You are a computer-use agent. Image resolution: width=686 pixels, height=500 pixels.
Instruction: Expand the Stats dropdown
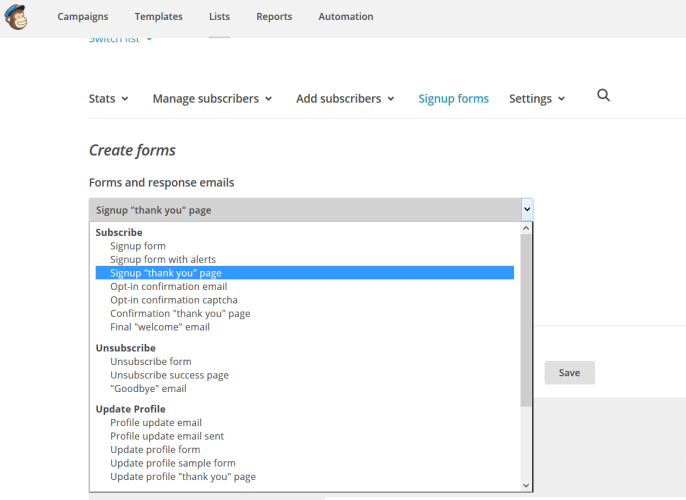click(108, 99)
